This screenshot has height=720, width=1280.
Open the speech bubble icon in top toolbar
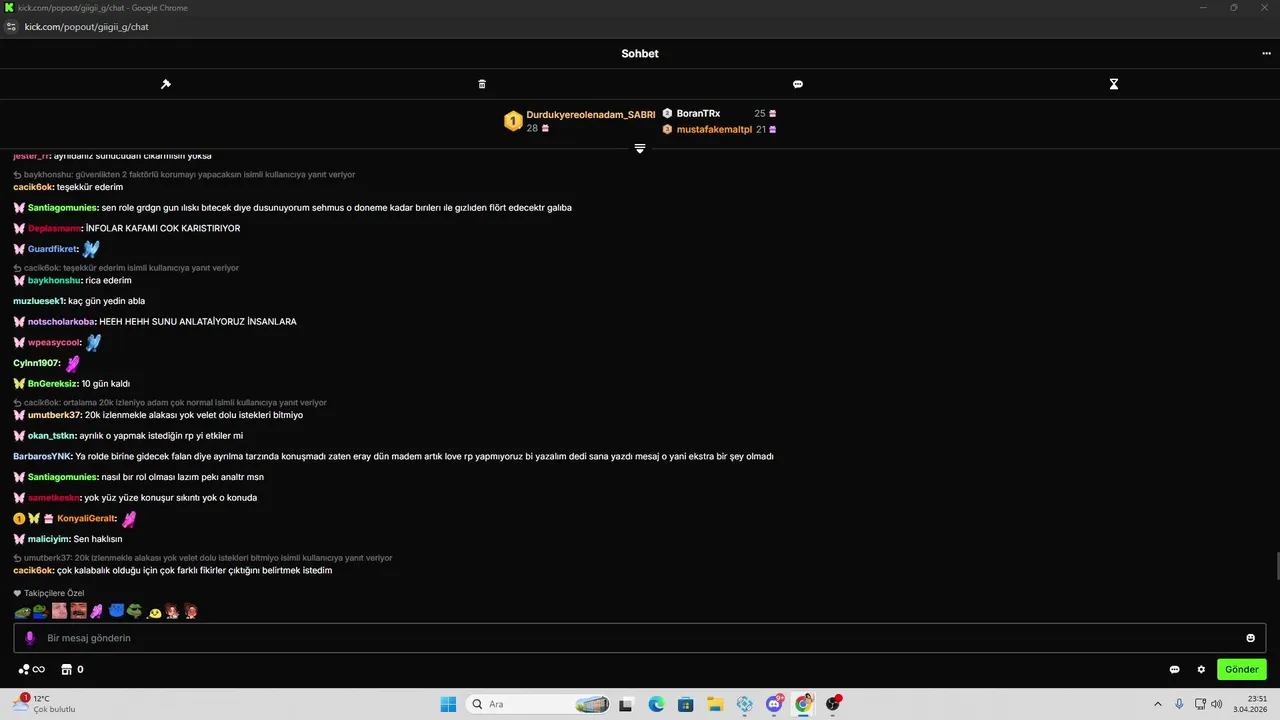[x=798, y=84]
